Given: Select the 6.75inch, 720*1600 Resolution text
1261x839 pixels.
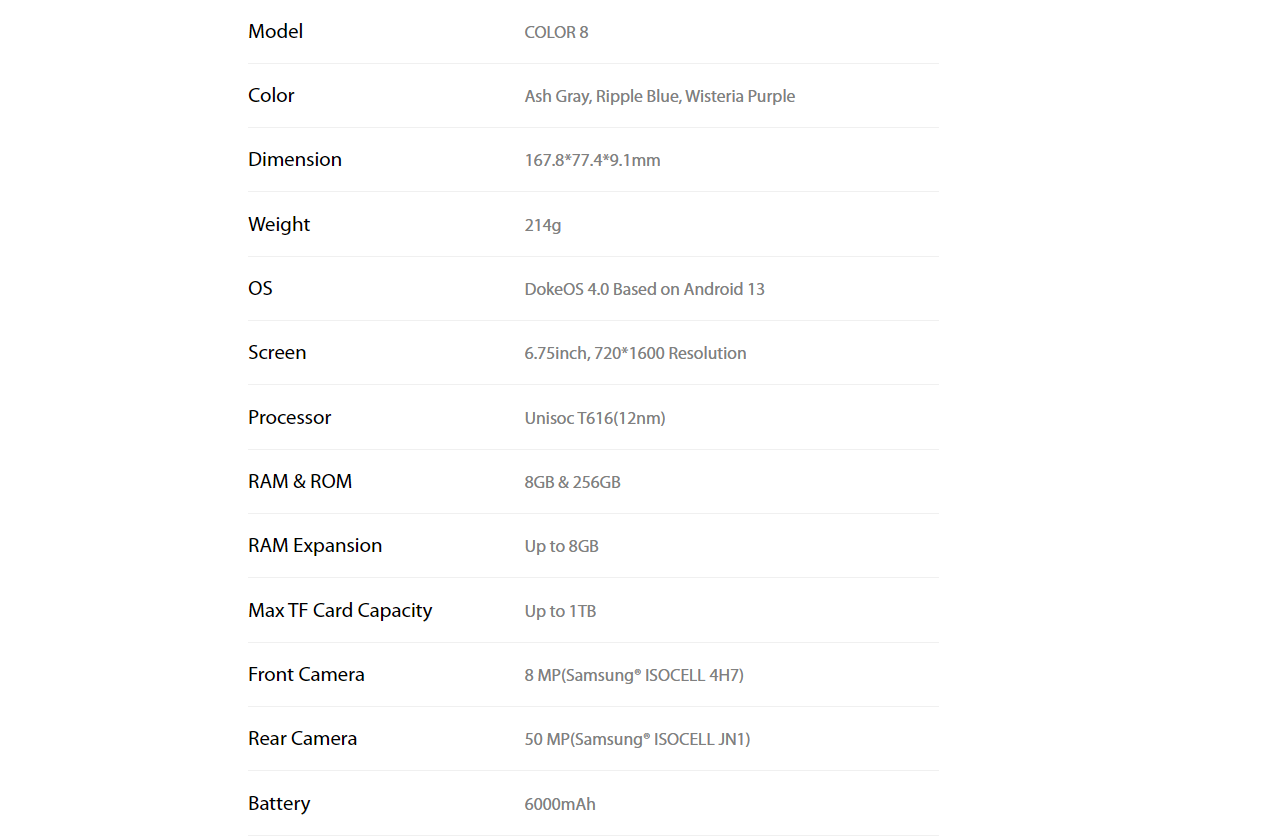Looking at the screenshot, I should 635,353.
